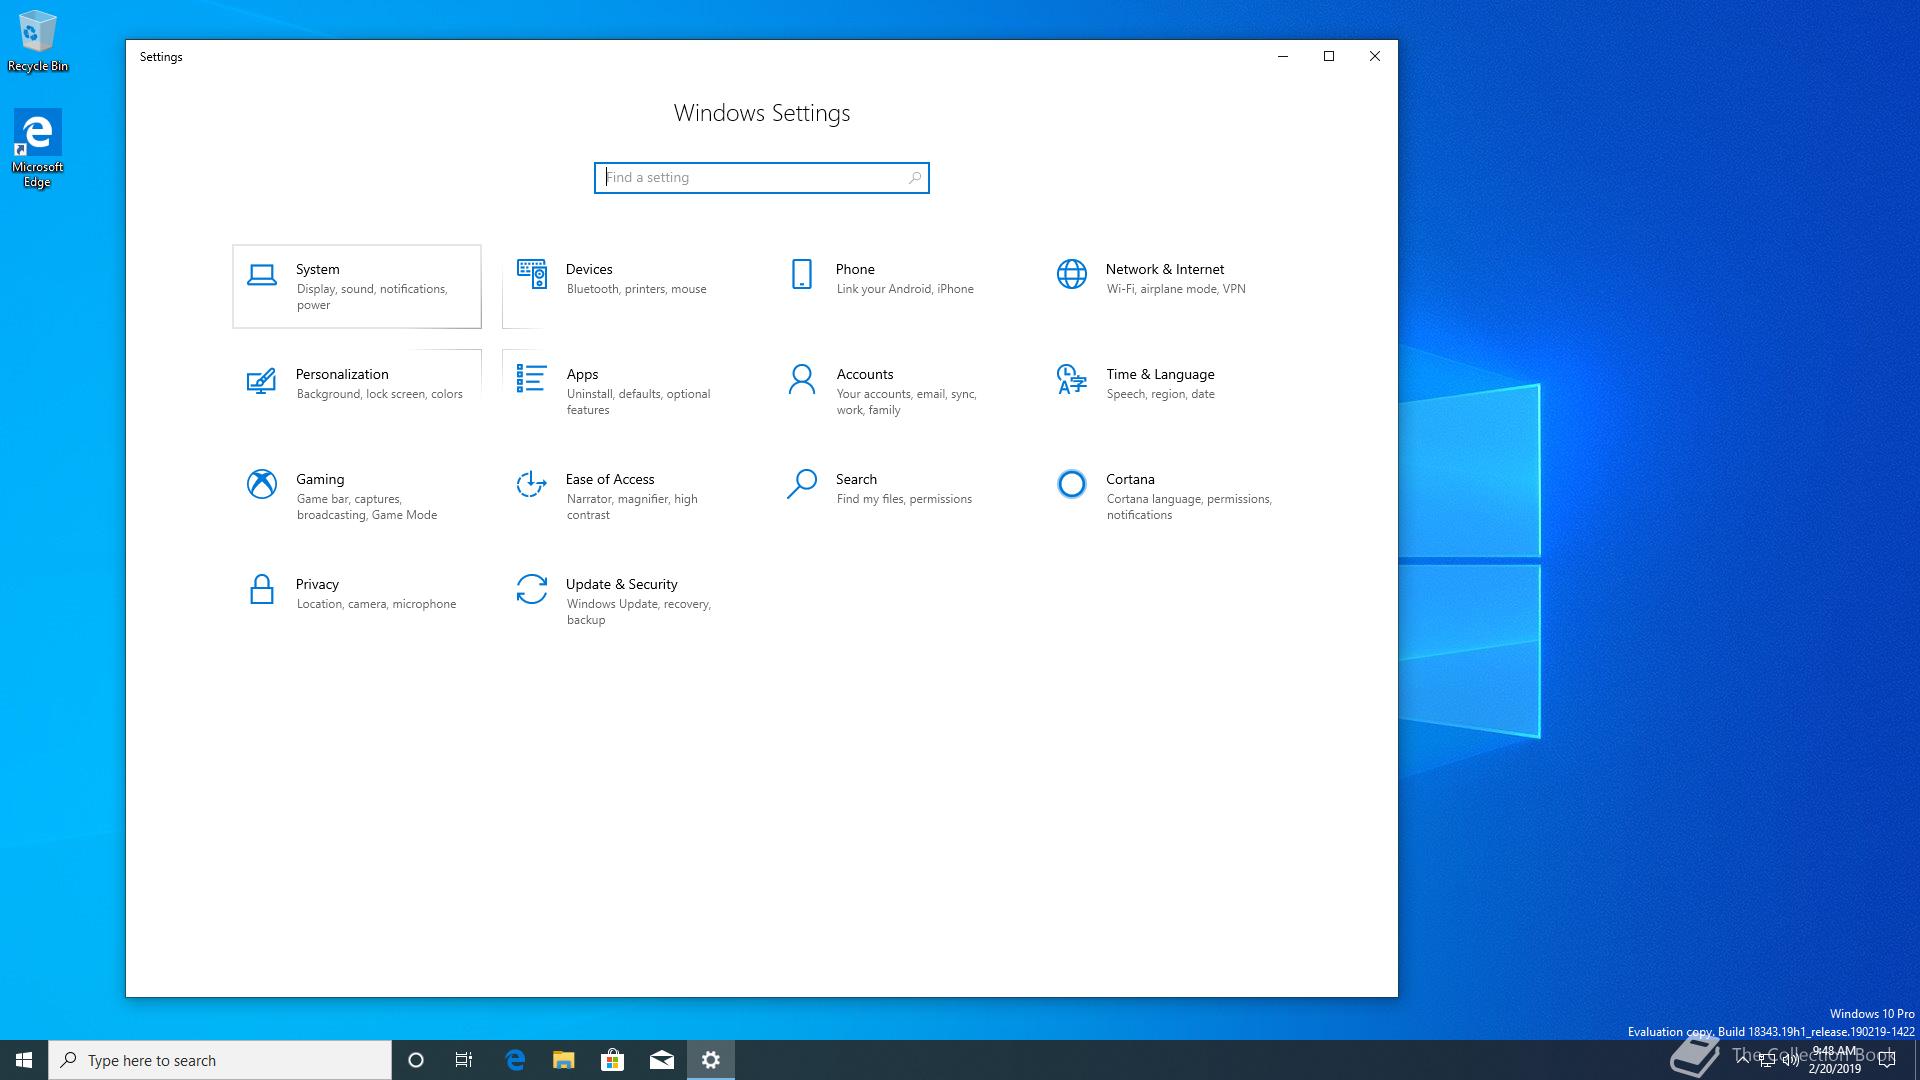Click the Ease of Access title

(610, 479)
